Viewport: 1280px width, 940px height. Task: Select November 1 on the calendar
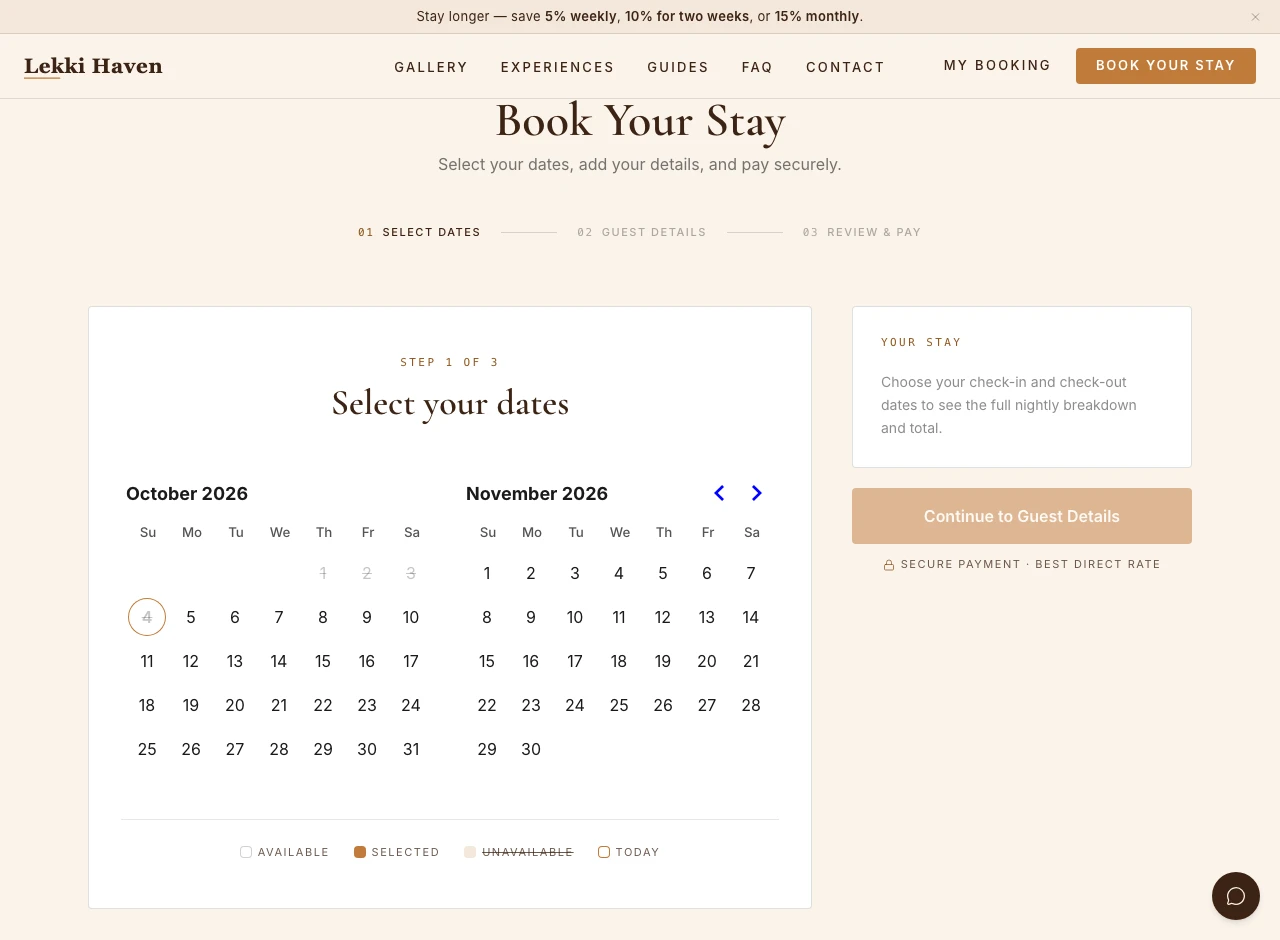point(487,573)
